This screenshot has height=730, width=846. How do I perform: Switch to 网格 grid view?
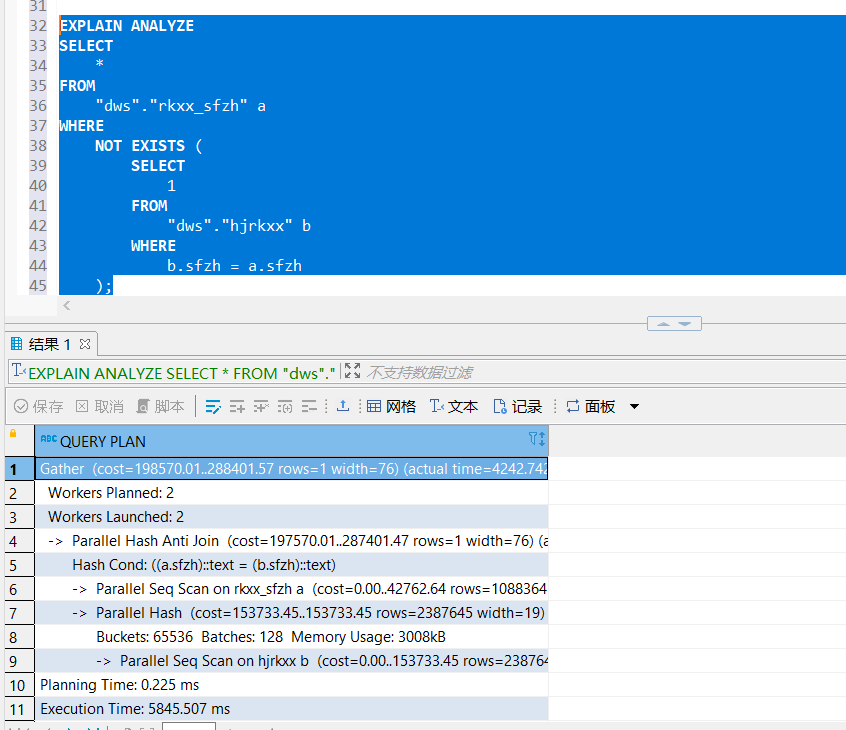click(391, 407)
